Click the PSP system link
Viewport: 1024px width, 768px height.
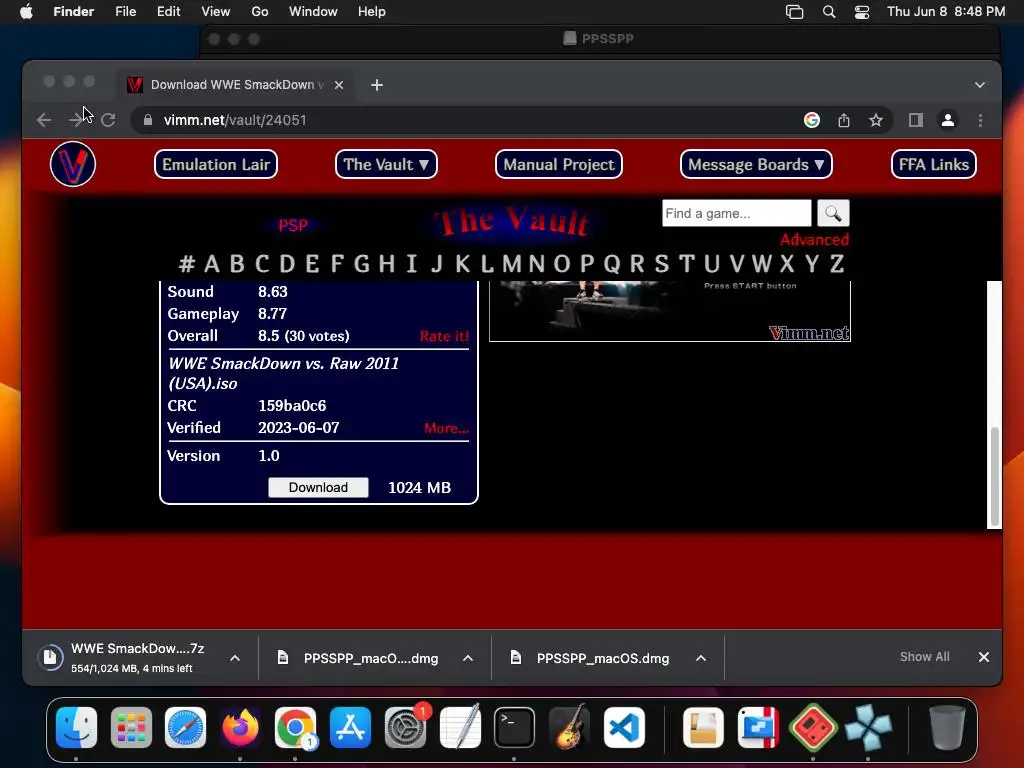293,225
